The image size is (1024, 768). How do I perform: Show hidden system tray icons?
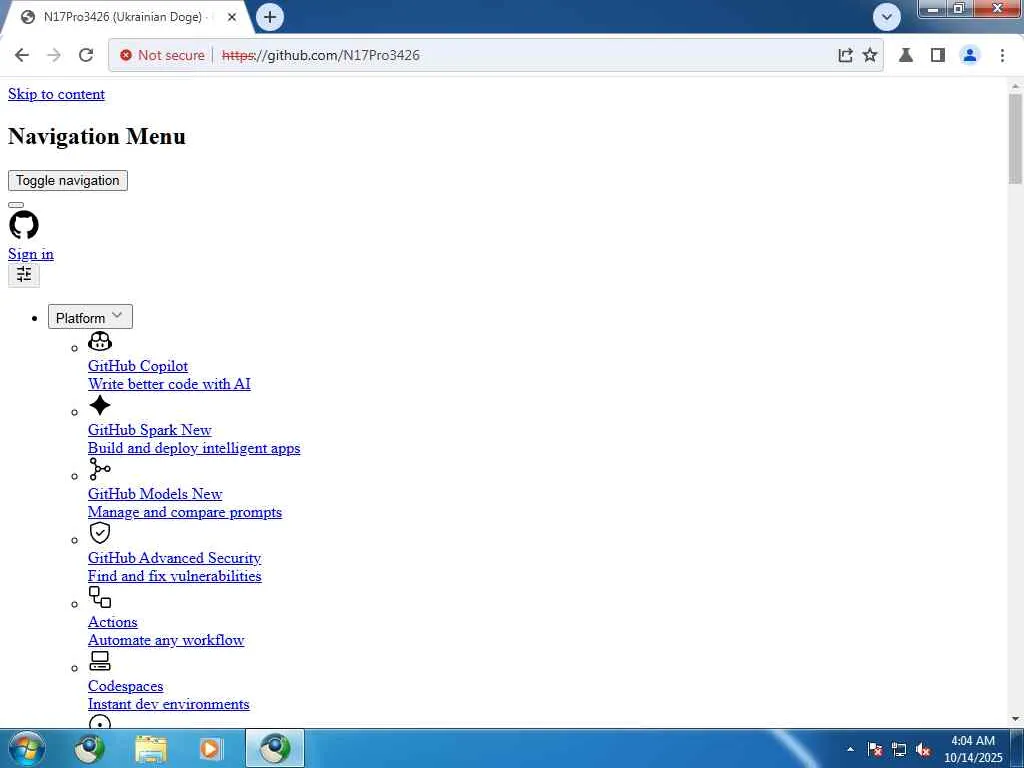[850, 749]
